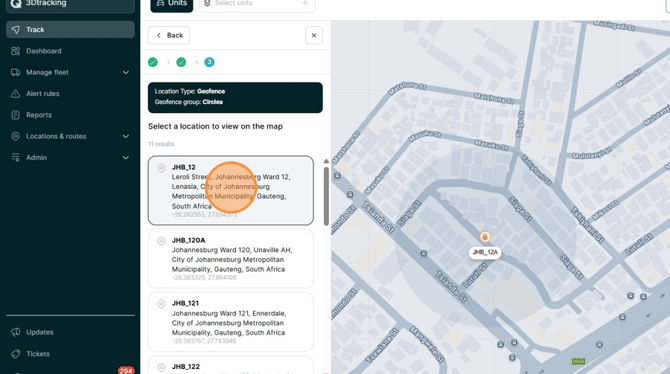Screen dimensions: 670x374
Task: Select the JHB_12 location card
Action: coord(231,191)
